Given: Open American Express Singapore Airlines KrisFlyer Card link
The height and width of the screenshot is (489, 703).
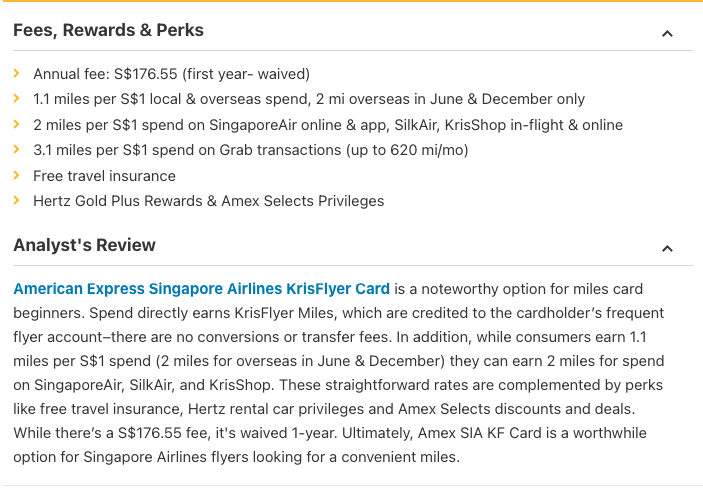Looking at the screenshot, I should 201,289.
